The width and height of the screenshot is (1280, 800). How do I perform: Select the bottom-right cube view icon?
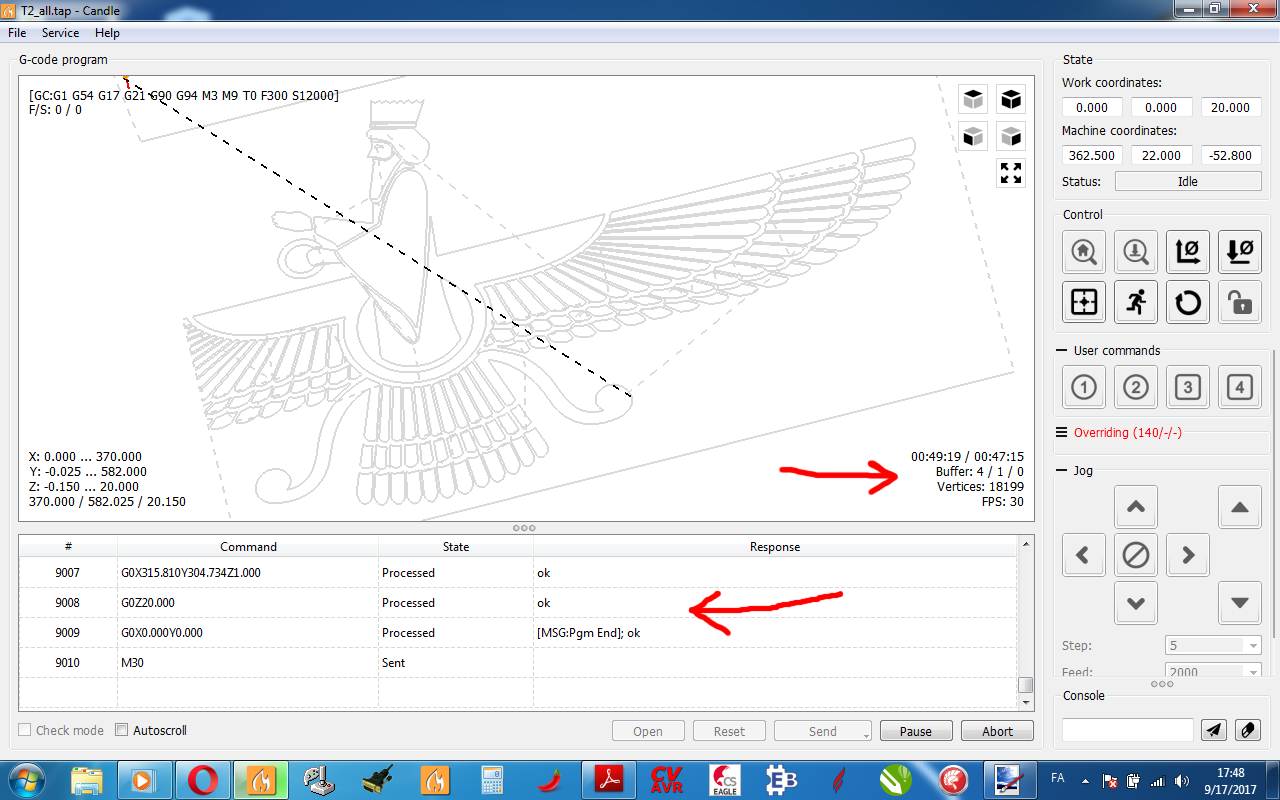[1011, 136]
